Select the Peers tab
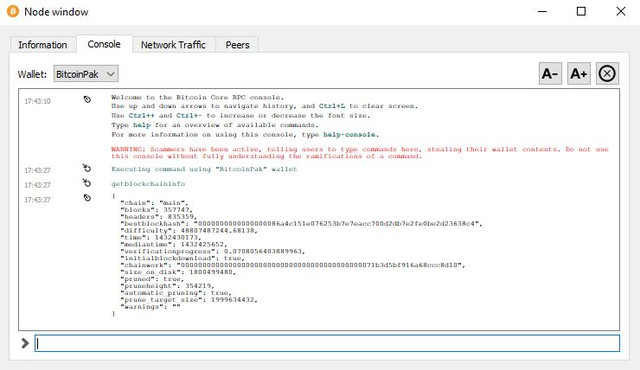The image size is (640, 370). [237, 45]
